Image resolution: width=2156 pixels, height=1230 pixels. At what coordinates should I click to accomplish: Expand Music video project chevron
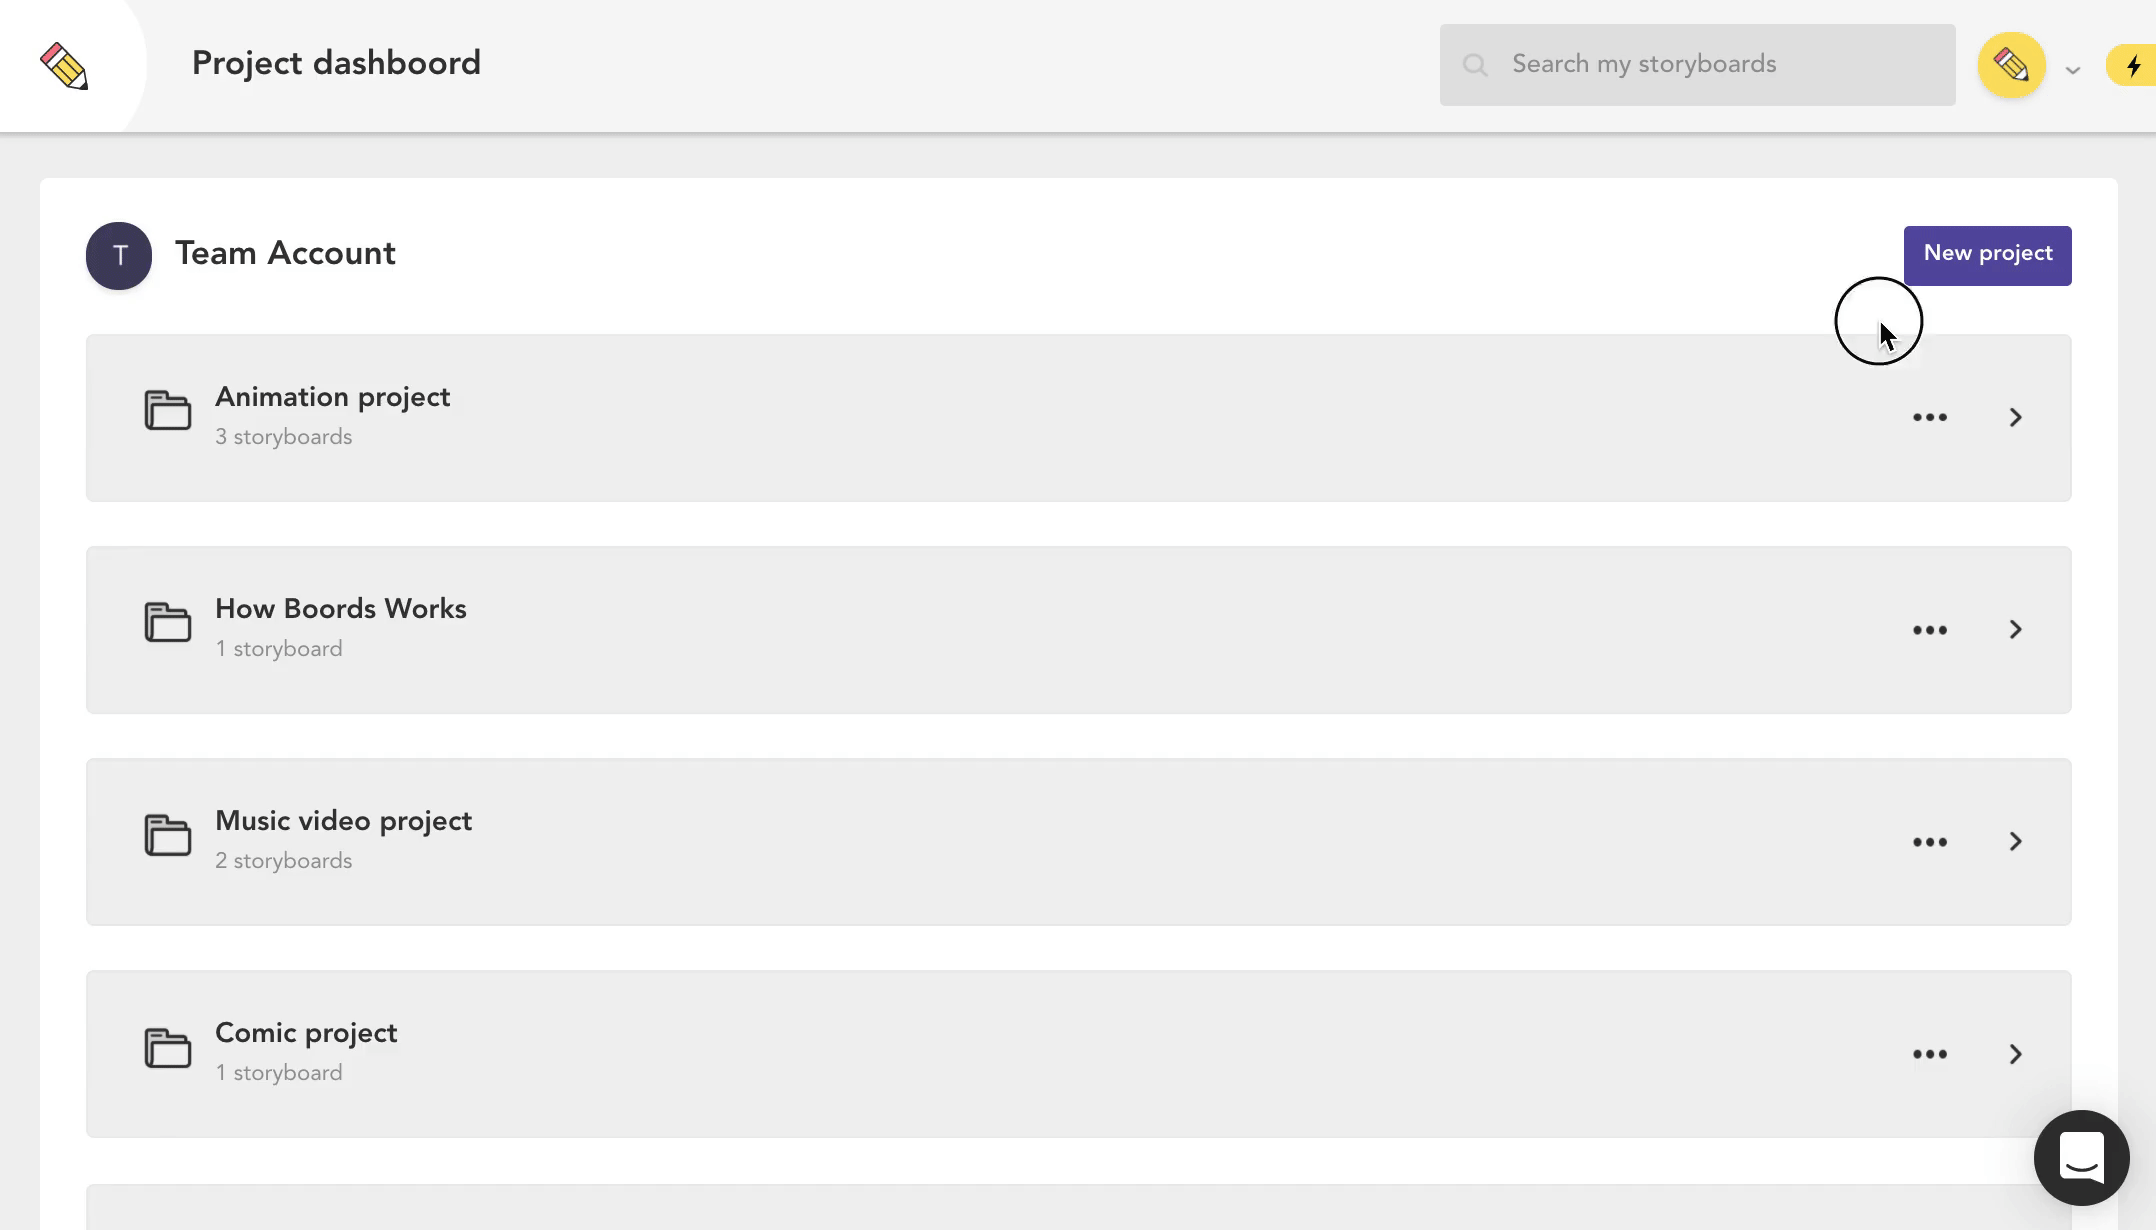point(2015,842)
